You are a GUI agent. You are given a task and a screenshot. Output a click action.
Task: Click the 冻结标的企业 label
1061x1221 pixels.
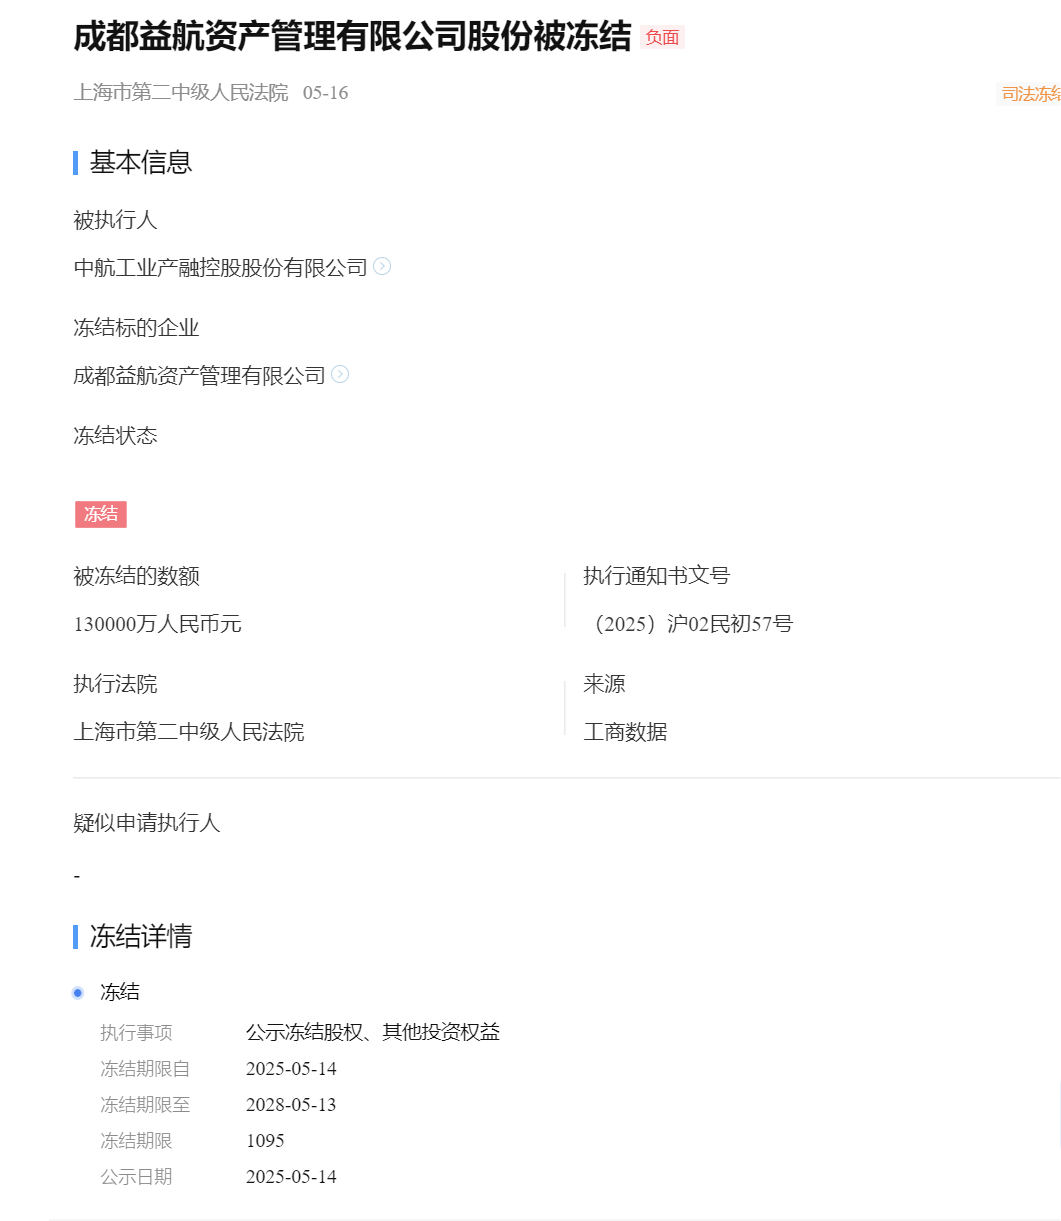point(137,328)
